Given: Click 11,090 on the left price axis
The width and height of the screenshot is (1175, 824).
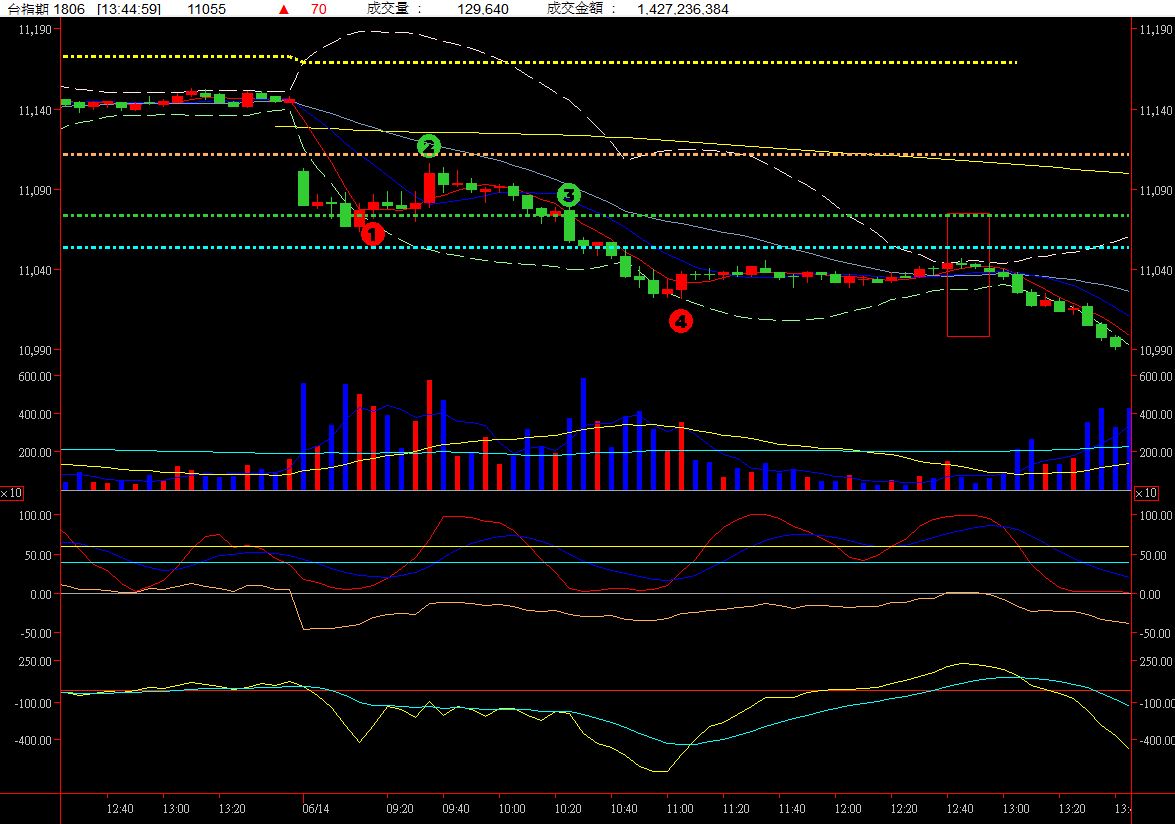Looking at the screenshot, I should click(35, 190).
